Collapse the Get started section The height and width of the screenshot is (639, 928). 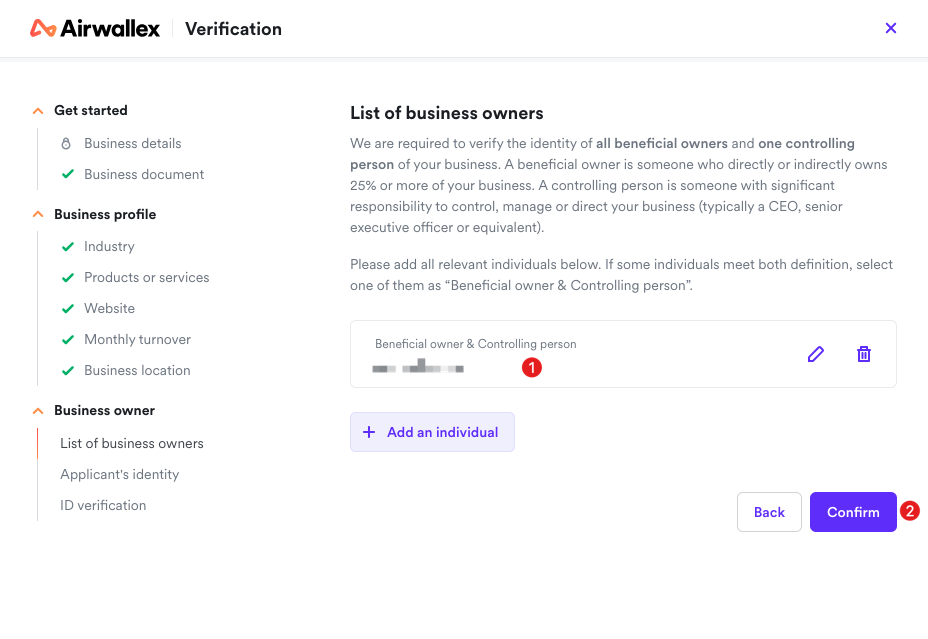(38, 111)
